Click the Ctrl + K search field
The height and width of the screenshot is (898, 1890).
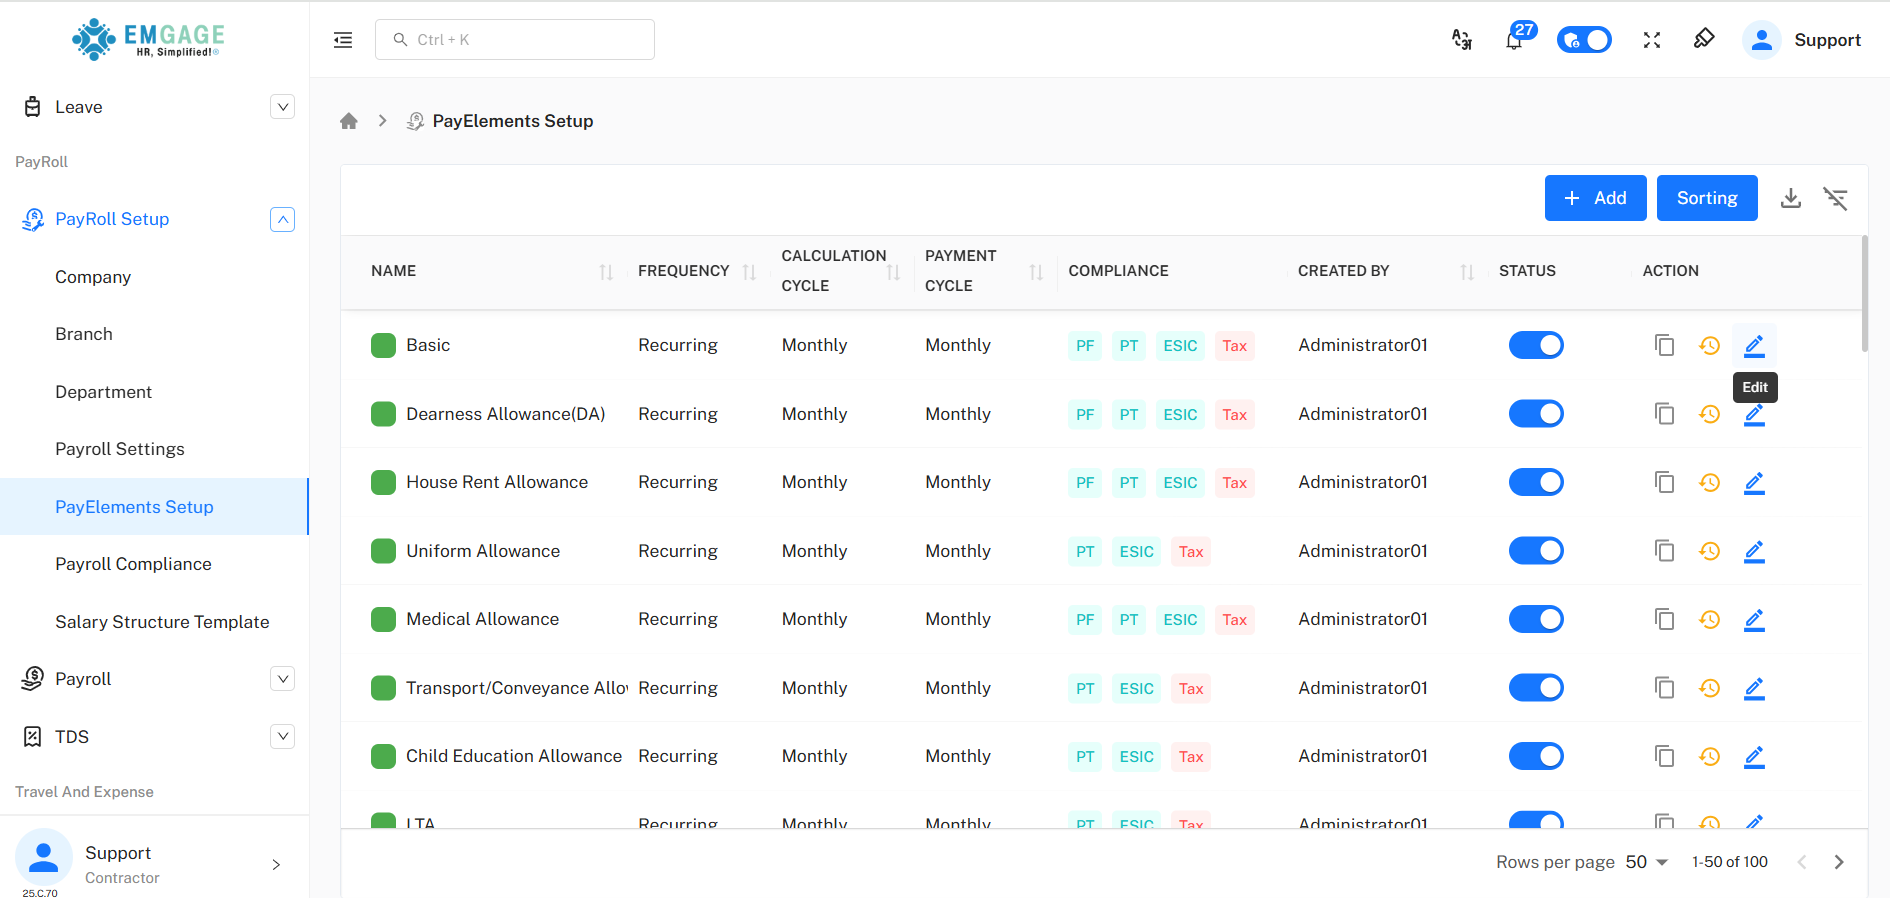(515, 40)
